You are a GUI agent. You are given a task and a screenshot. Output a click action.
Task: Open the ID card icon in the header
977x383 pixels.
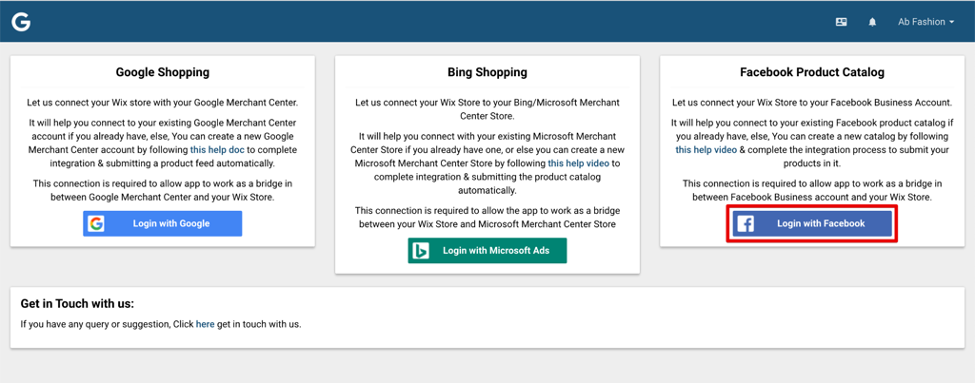tap(841, 22)
